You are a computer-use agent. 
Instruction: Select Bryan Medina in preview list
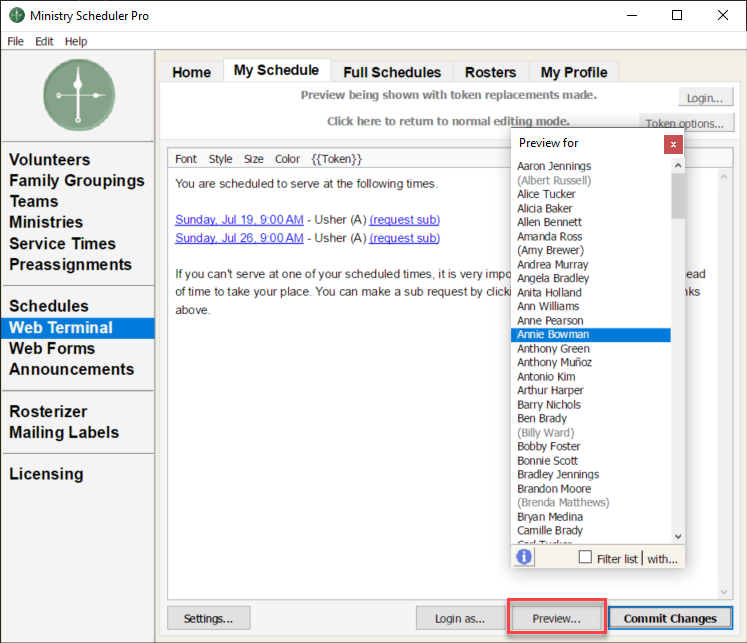coord(550,517)
